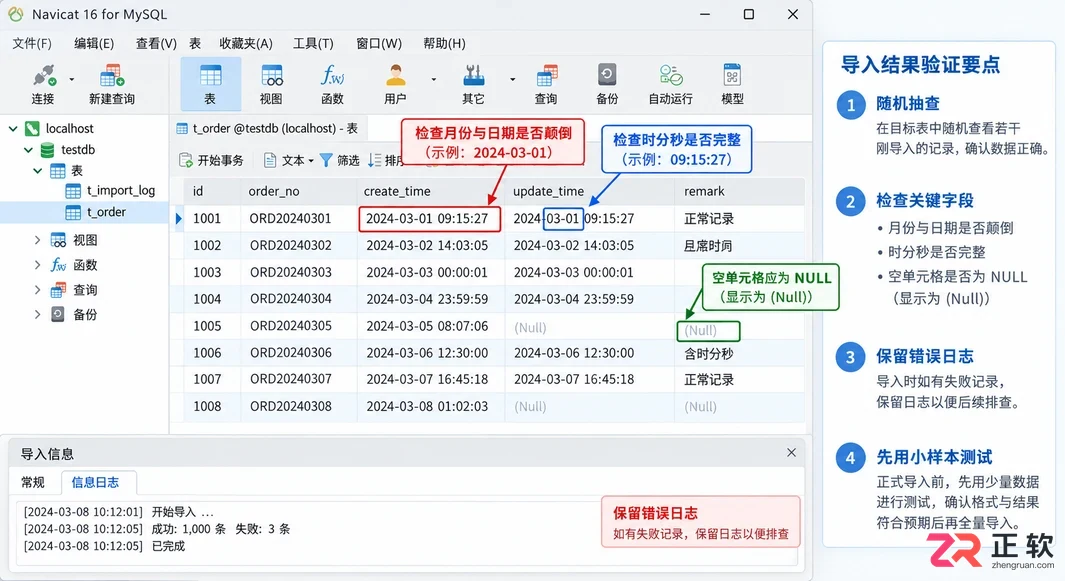1065x581 pixels.
Task: Select the localhost connection icon
Action: (32, 128)
